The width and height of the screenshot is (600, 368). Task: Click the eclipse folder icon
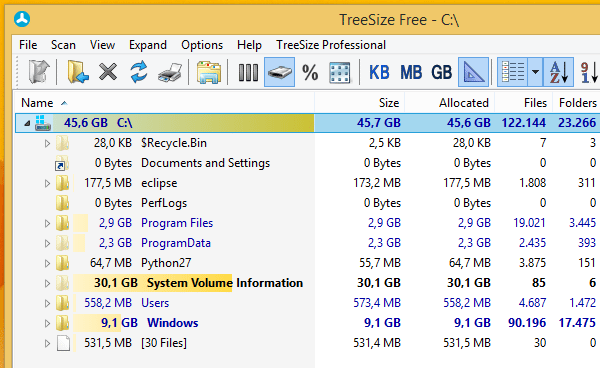tap(62, 183)
